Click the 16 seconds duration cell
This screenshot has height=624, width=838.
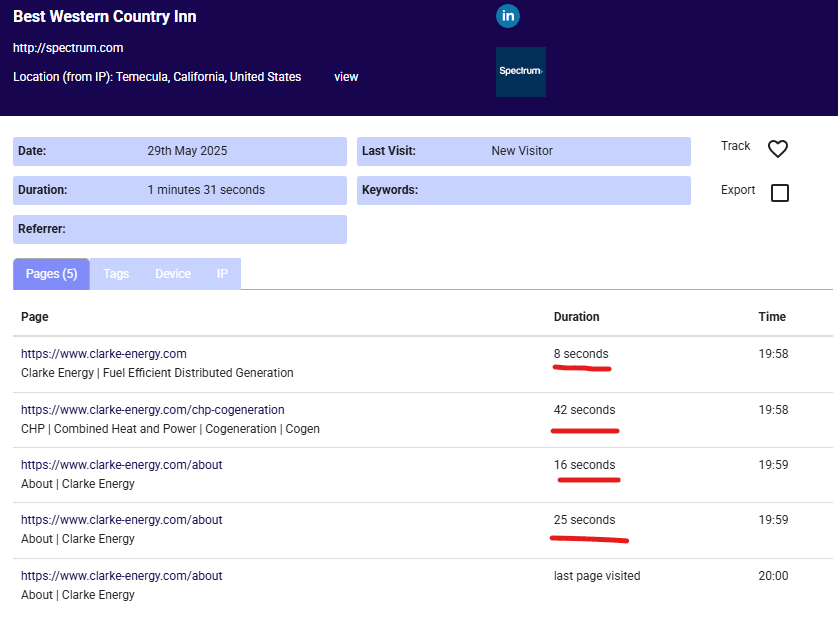coord(584,465)
